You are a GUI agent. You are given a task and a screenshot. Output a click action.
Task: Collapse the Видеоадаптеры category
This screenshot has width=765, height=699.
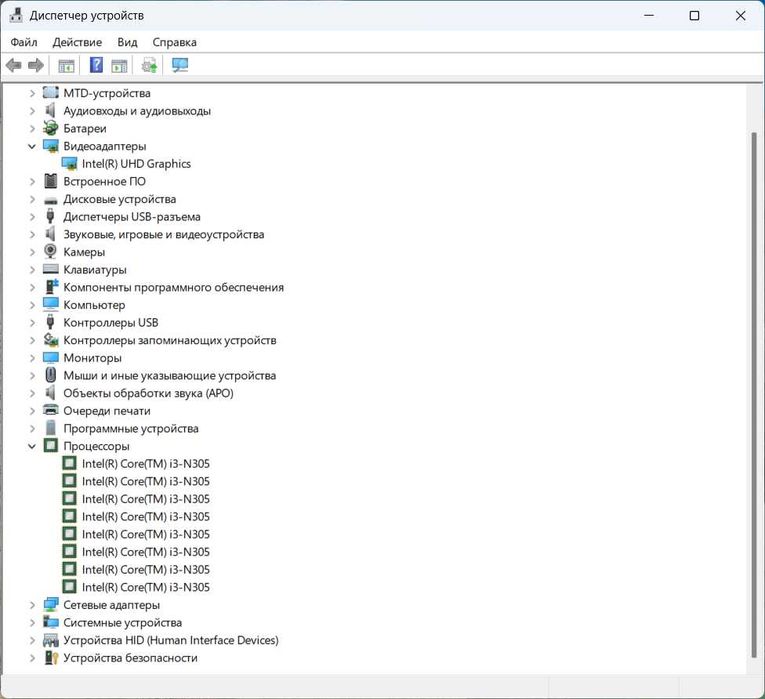[32, 146]
